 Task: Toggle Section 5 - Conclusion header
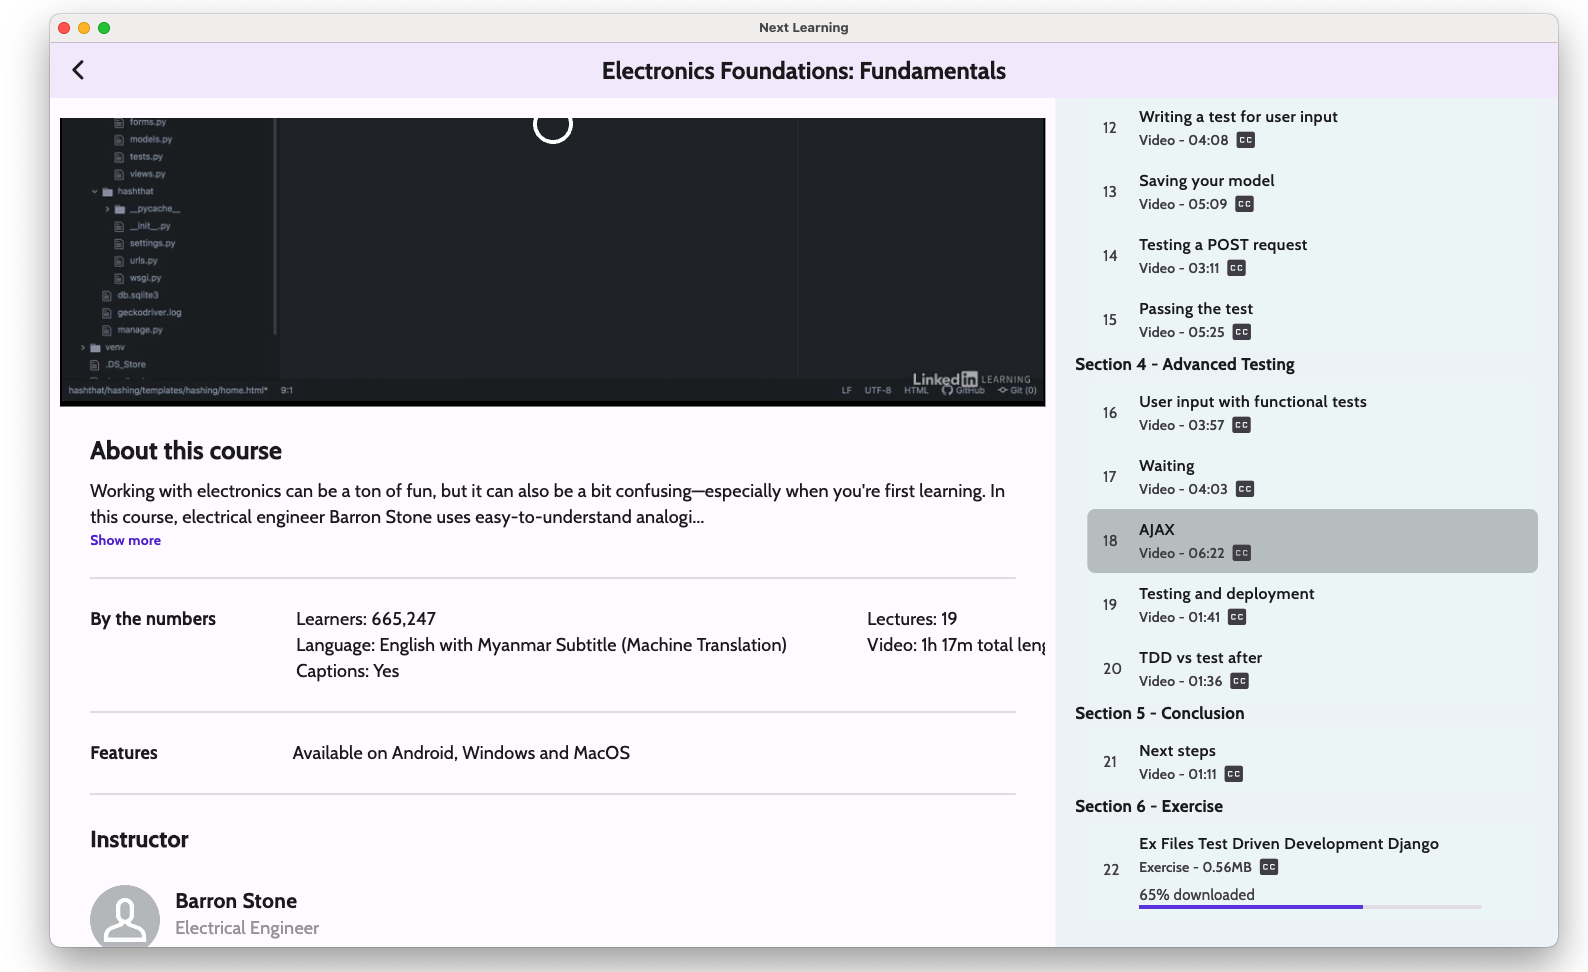(x=1159, y=713)
